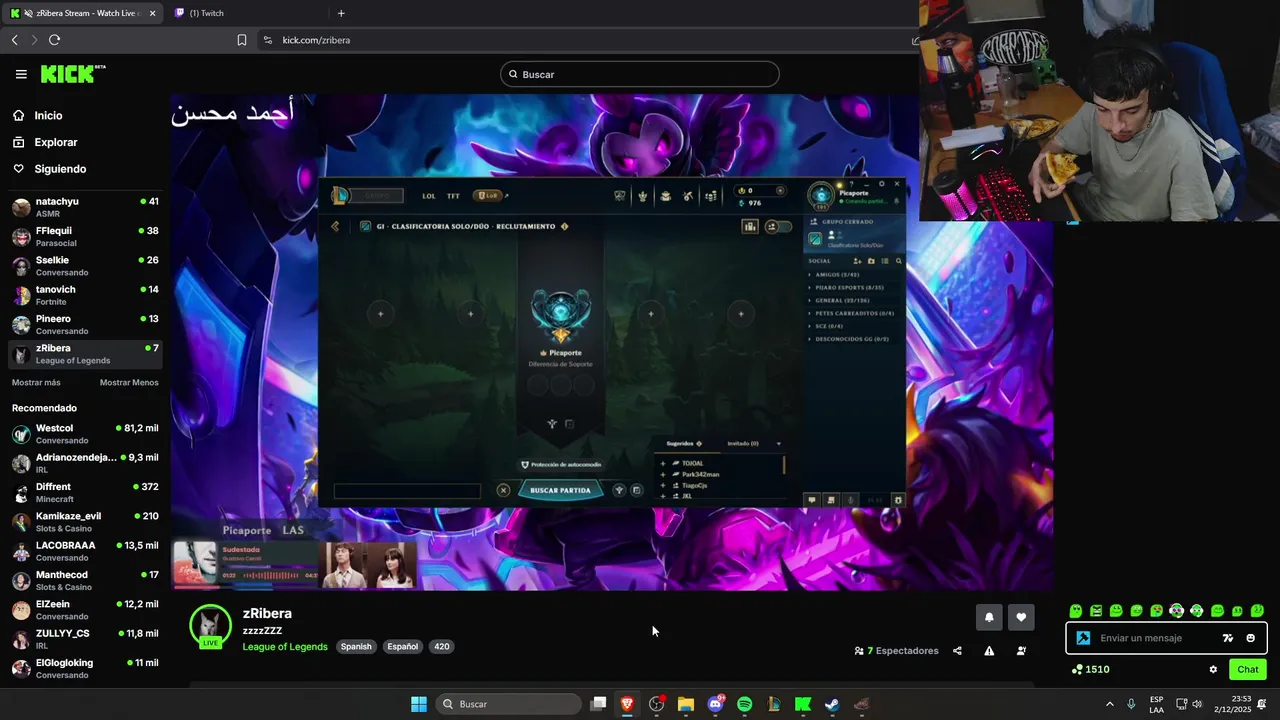Open the emoji picker in chat box

pyautogui.click(x=1250, y=638)
